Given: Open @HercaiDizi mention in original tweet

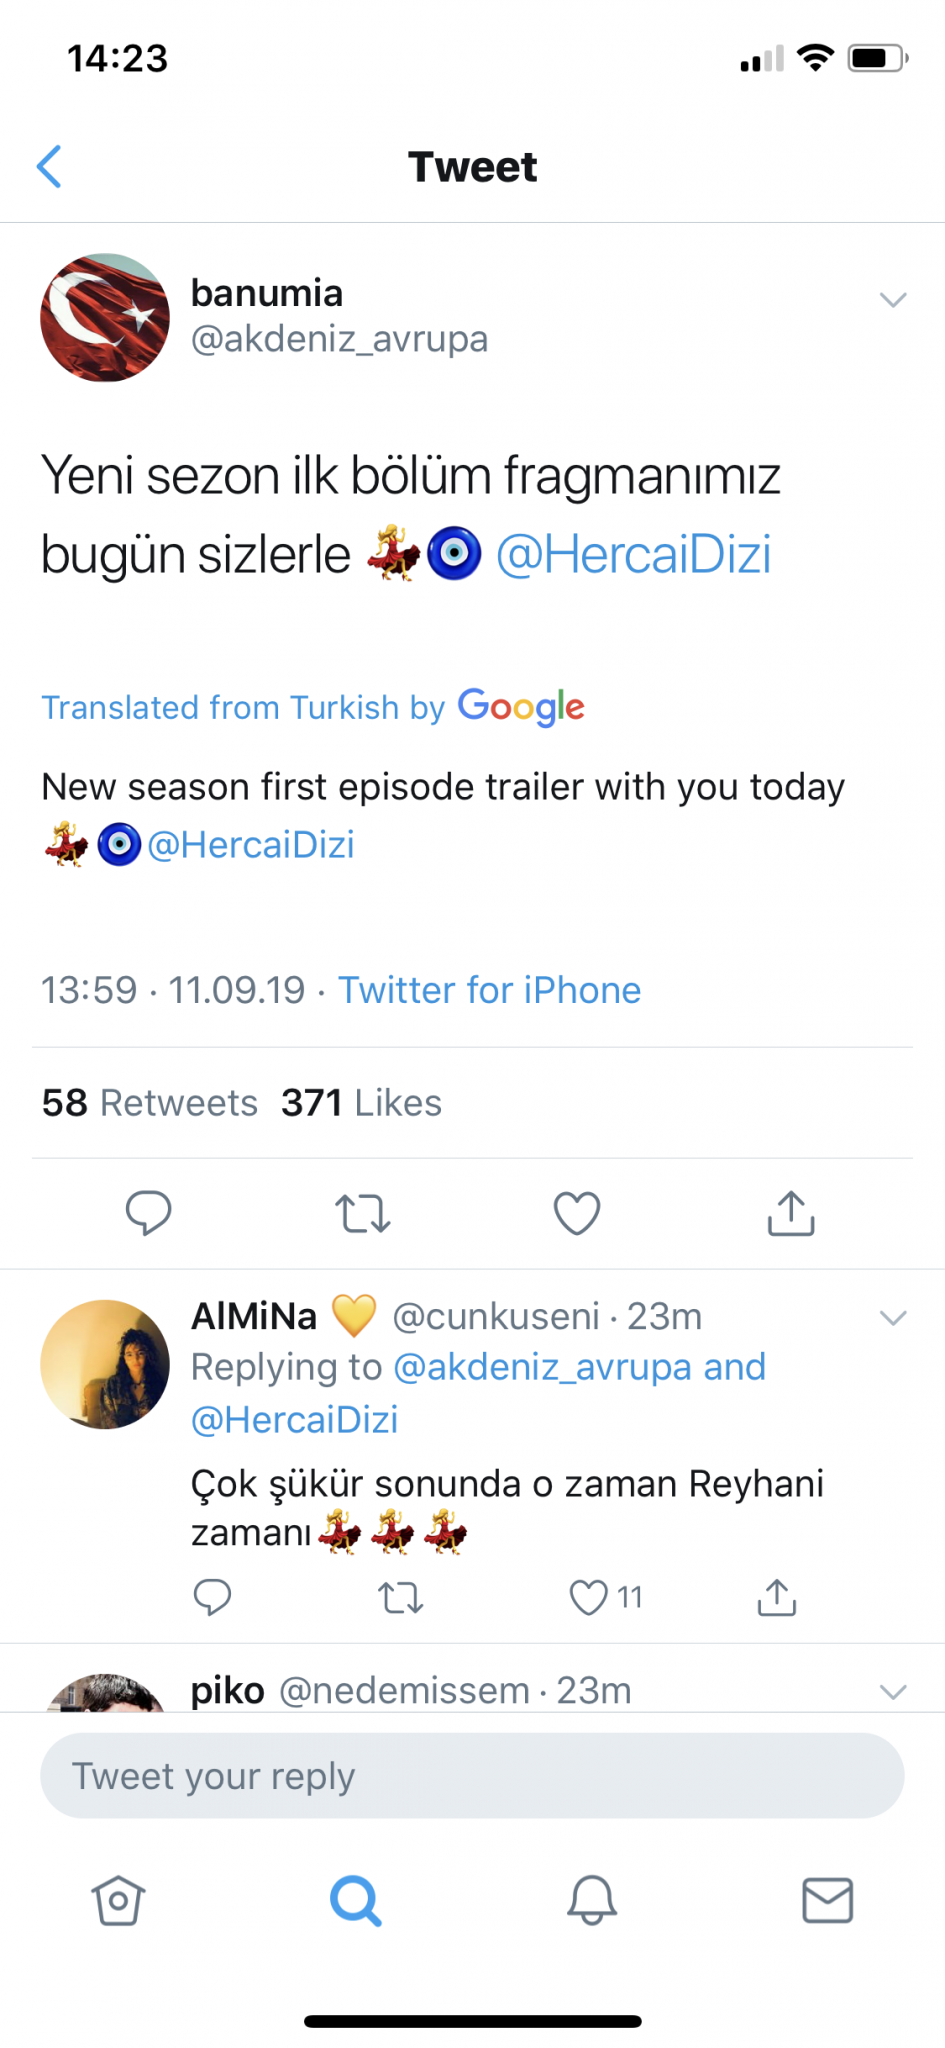Looking at the screenshot, I should click(634, 555).
